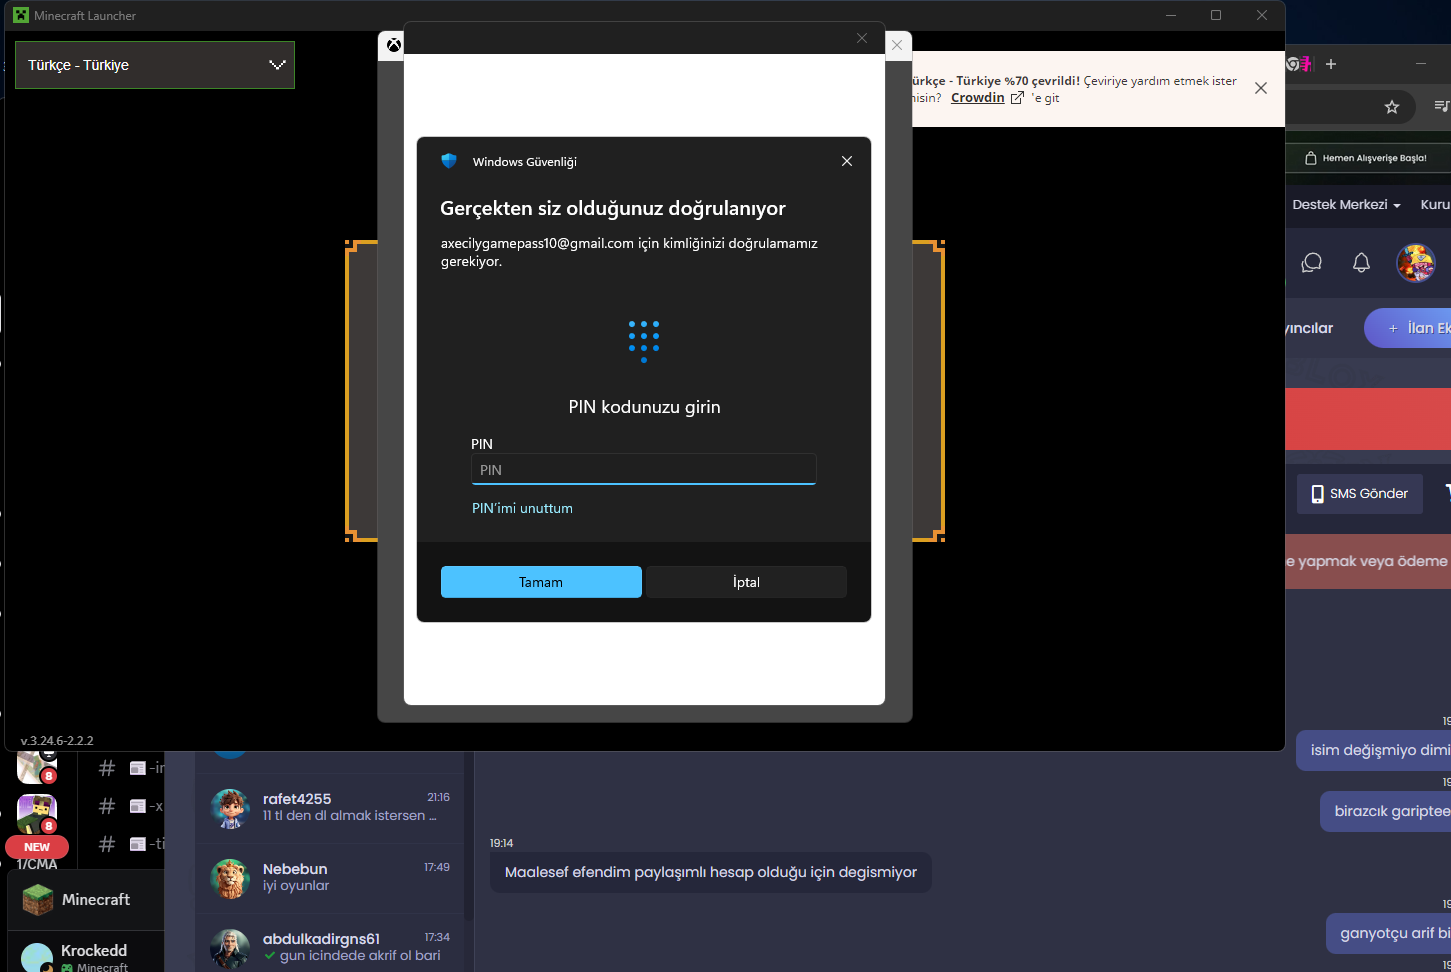Screen dimensions: 1451x972
Task: Click abdulkadirgns61's avatar picture
Action: click(x=230, y=948)
